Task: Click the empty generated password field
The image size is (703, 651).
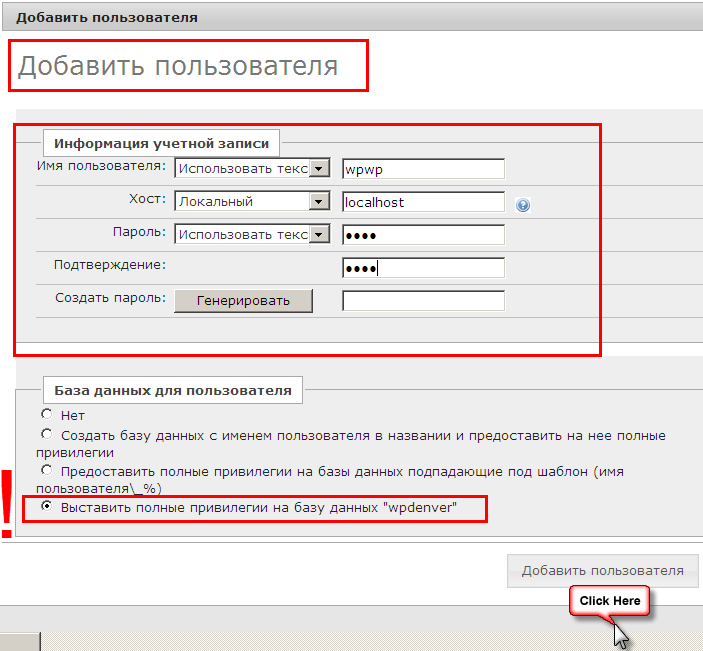Action: (x=423, y=301)
